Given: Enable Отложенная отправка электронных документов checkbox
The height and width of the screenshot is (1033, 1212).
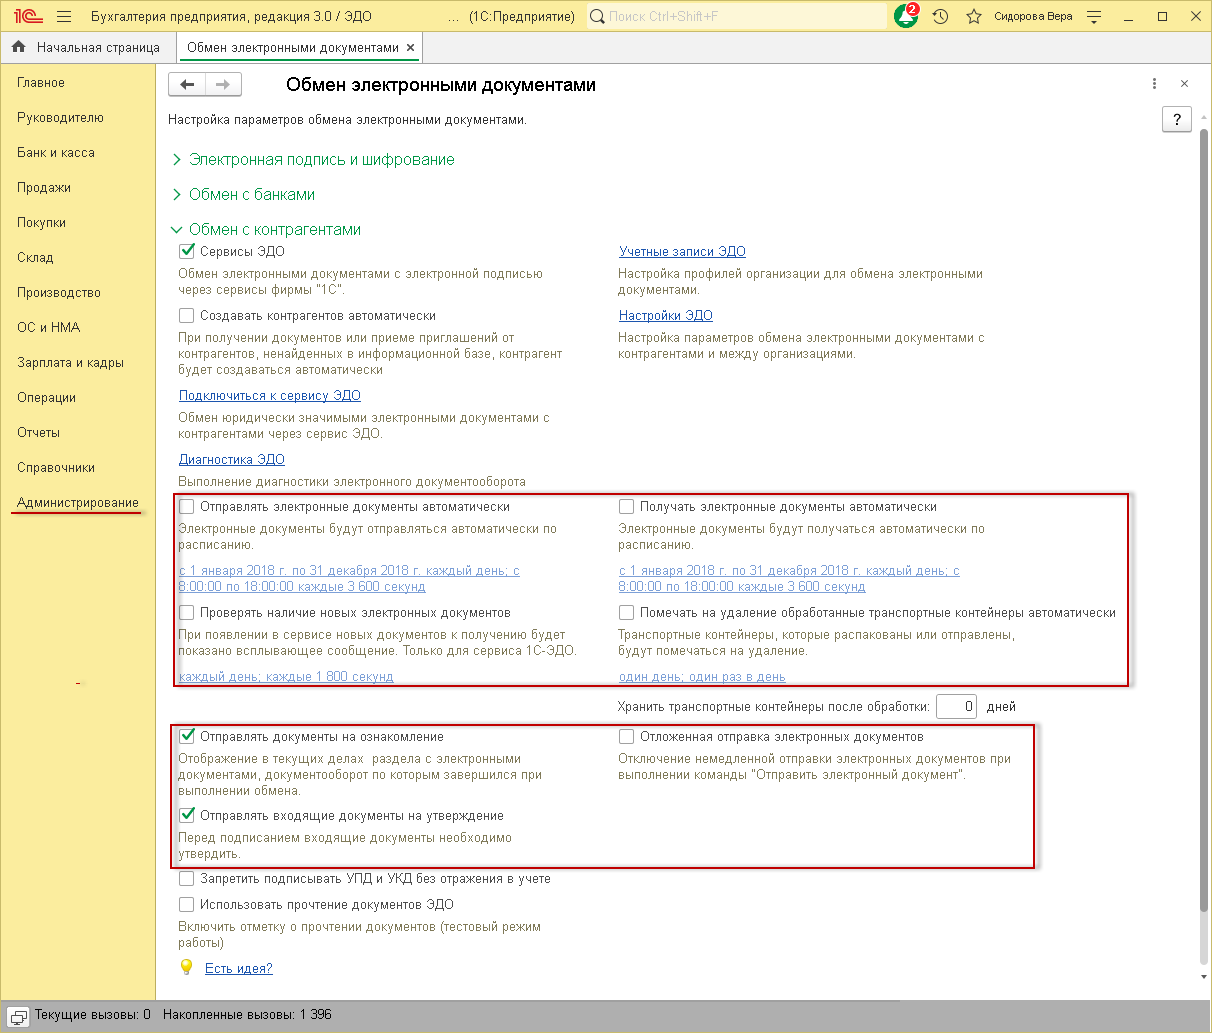Looking at the screenshot, I should coord(626,736).
